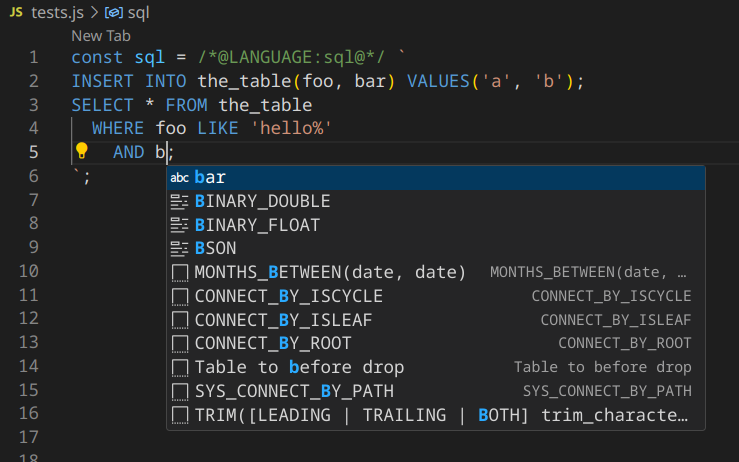Image resolution: width=739 pixels, height=462 pixels.
Task: Click the keyword icon next to BINARY_FLOAT
Action: point(180,225)
